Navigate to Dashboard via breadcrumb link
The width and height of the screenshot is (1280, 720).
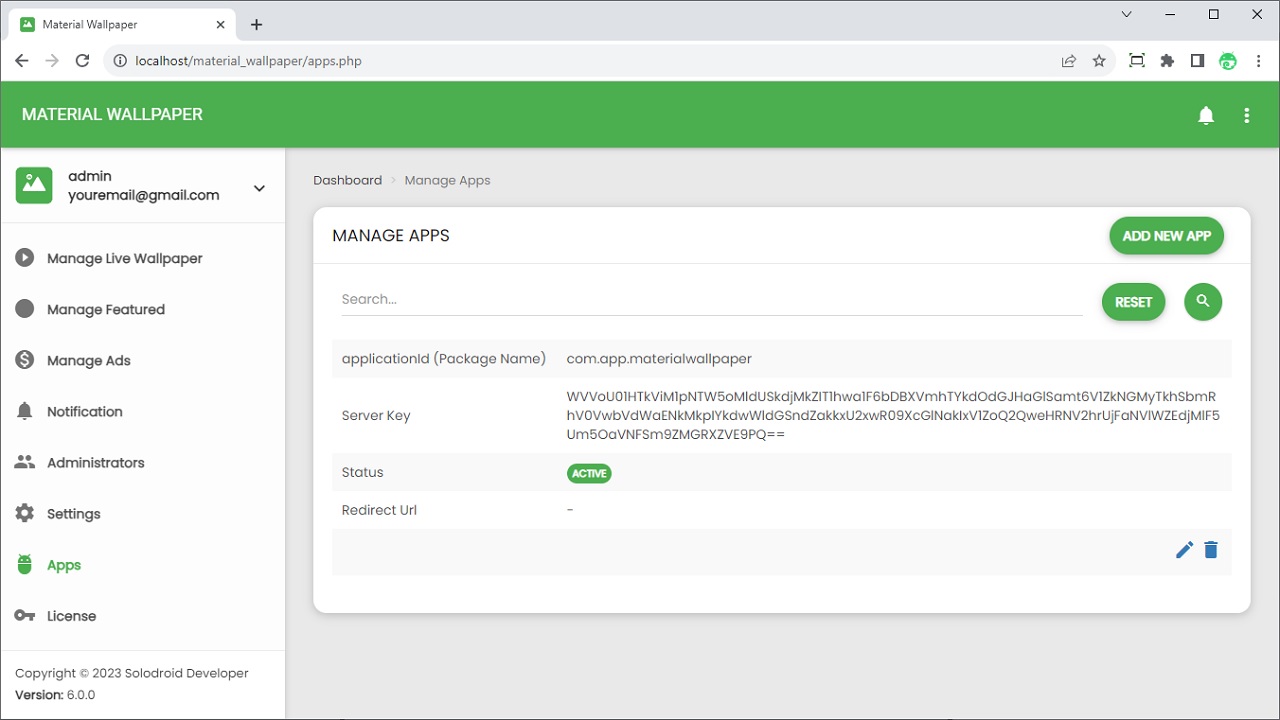click(347, 180)
